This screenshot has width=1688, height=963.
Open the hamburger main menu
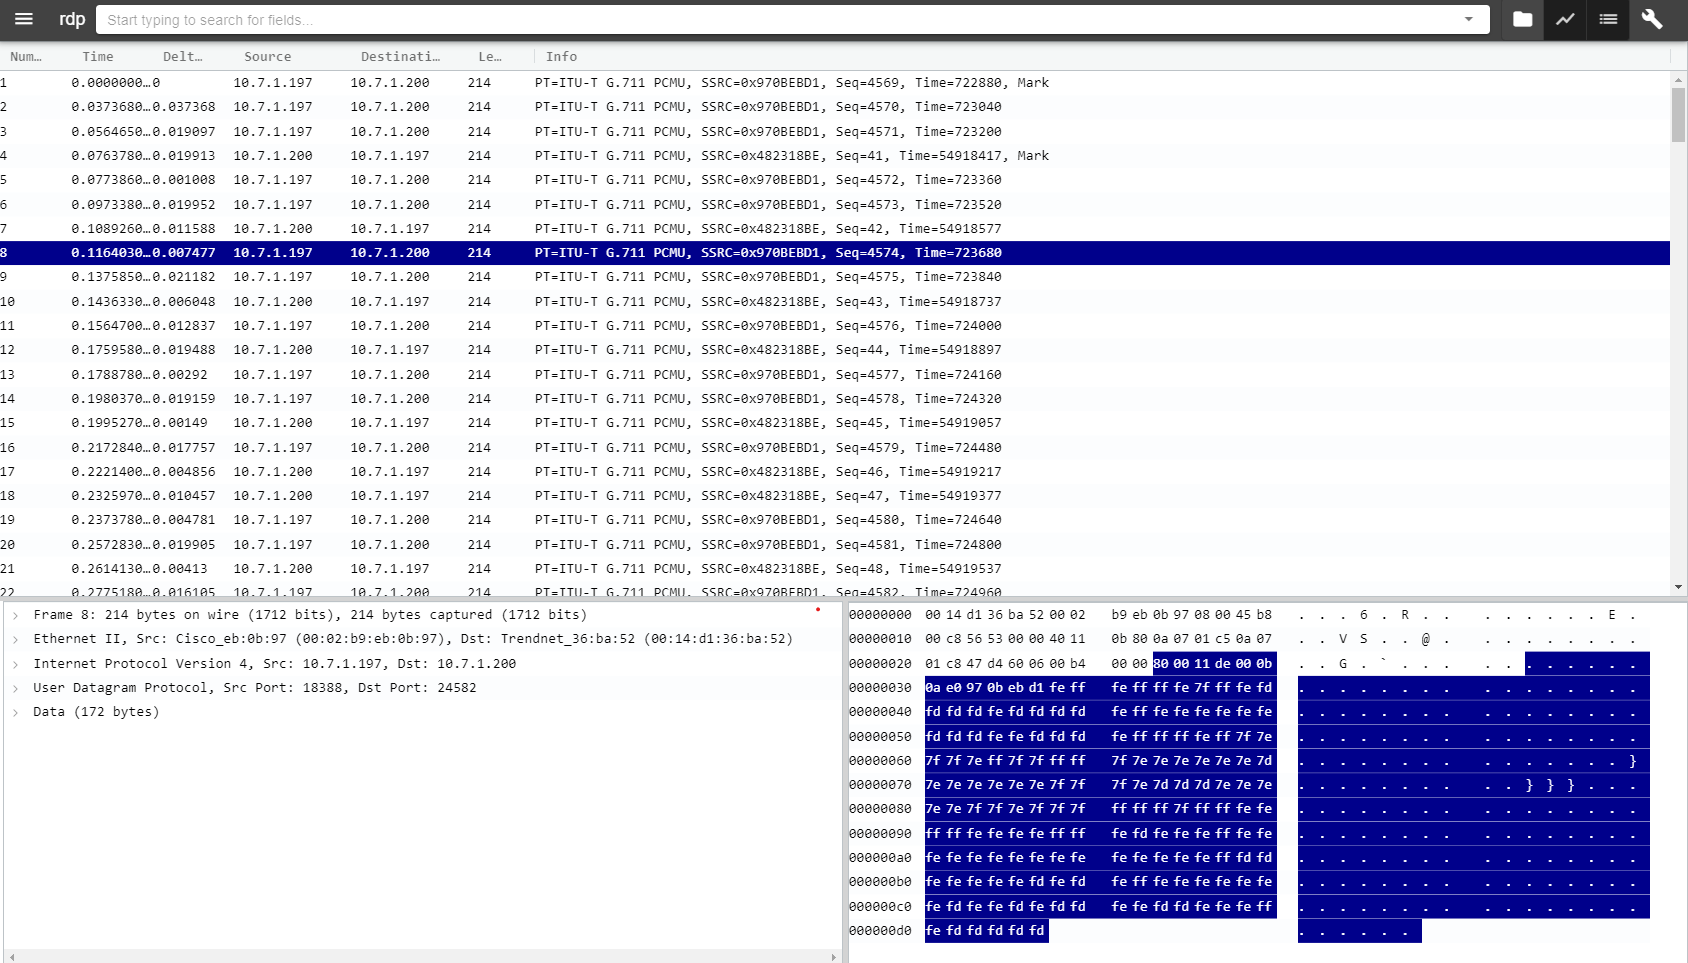[23, 19]
